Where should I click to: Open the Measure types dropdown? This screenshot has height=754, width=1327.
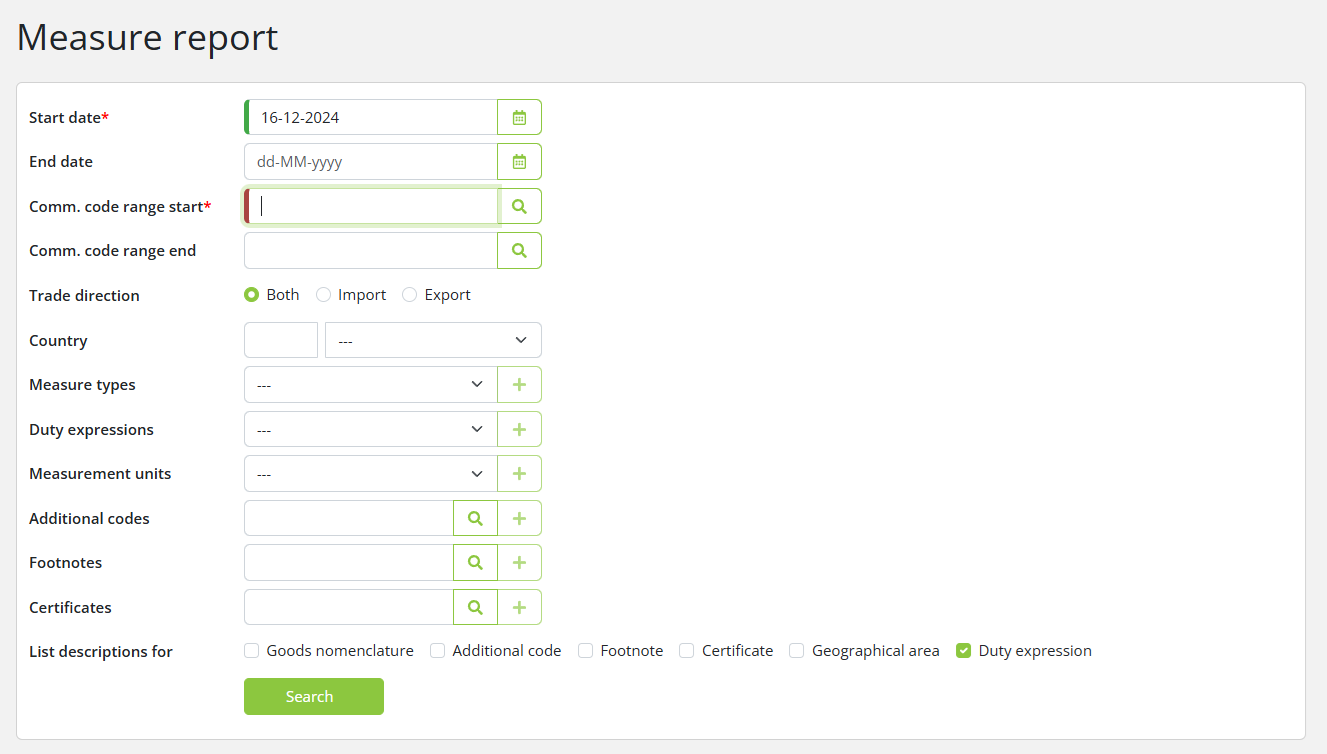[370, 385]
